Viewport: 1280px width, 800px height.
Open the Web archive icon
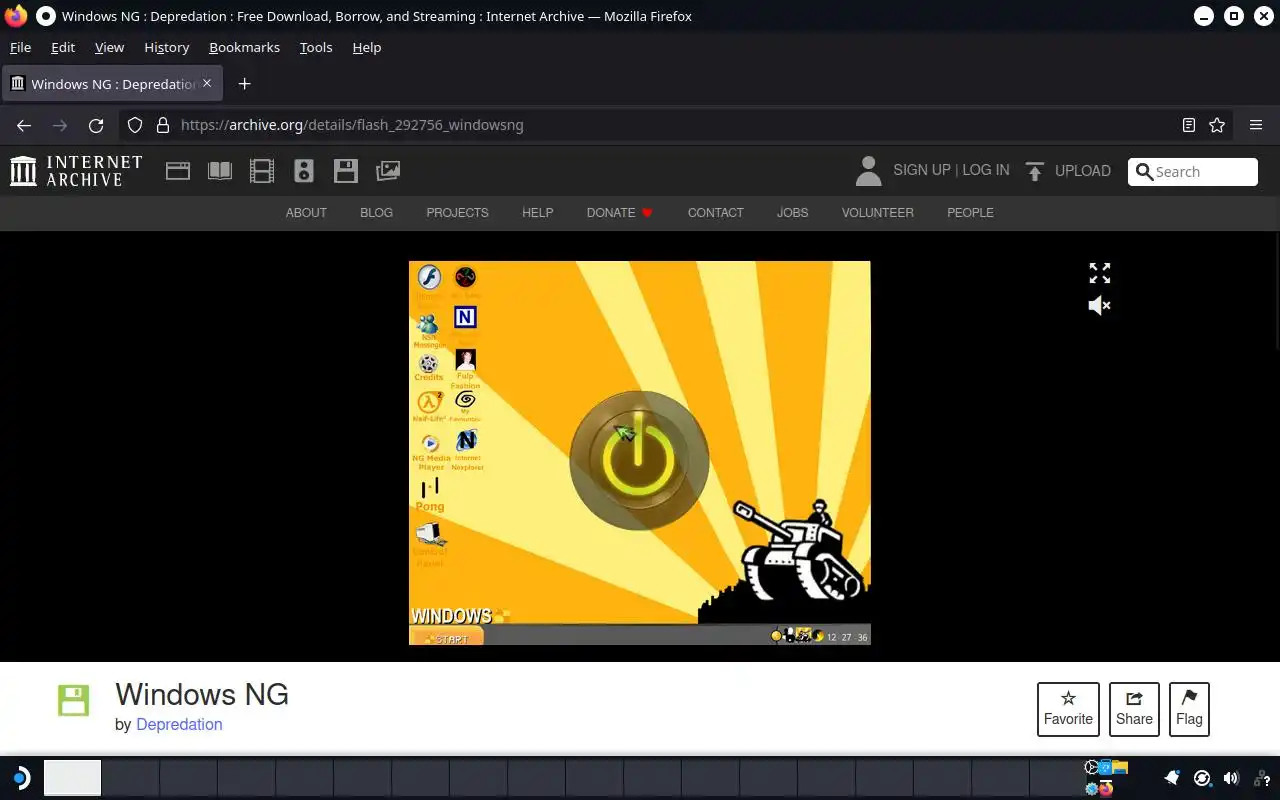click(x=178, y=171)
